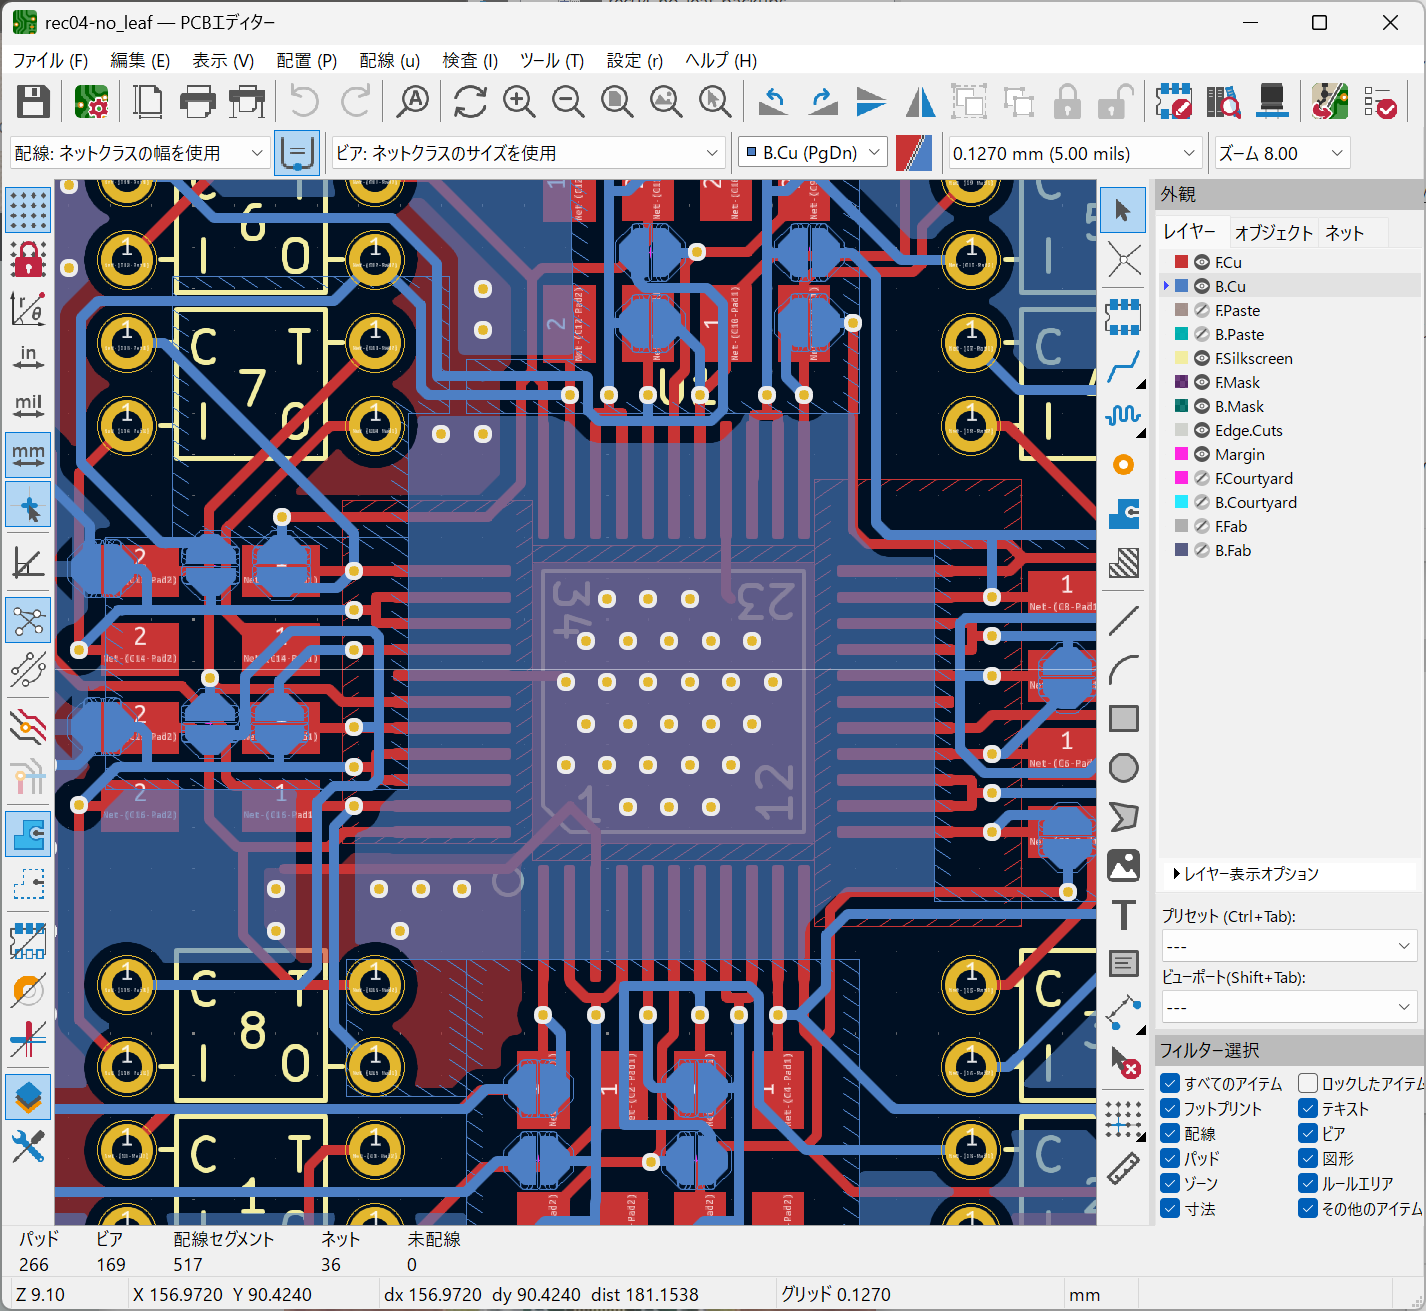Click the layer pair selector icon
This screenshot has height=1311, width=1426.
[914, 153]
